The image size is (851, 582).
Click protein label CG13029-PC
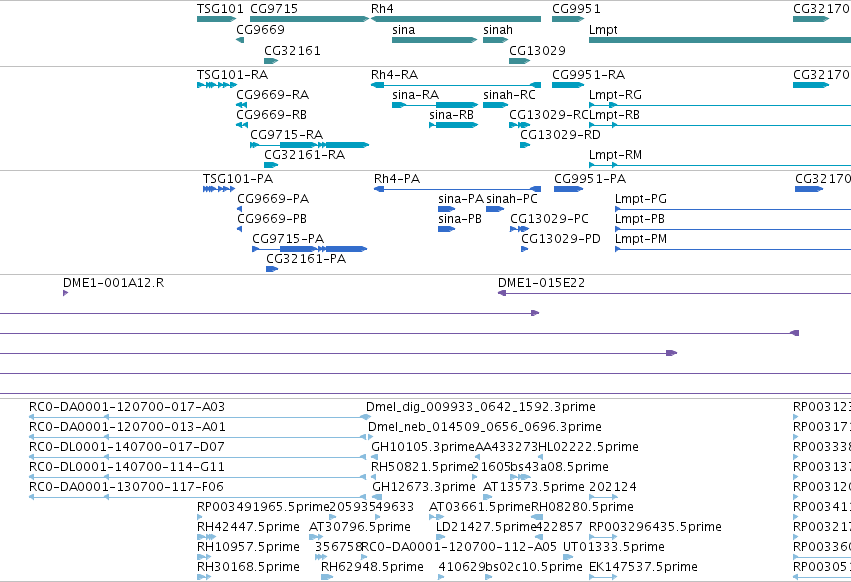550,218
